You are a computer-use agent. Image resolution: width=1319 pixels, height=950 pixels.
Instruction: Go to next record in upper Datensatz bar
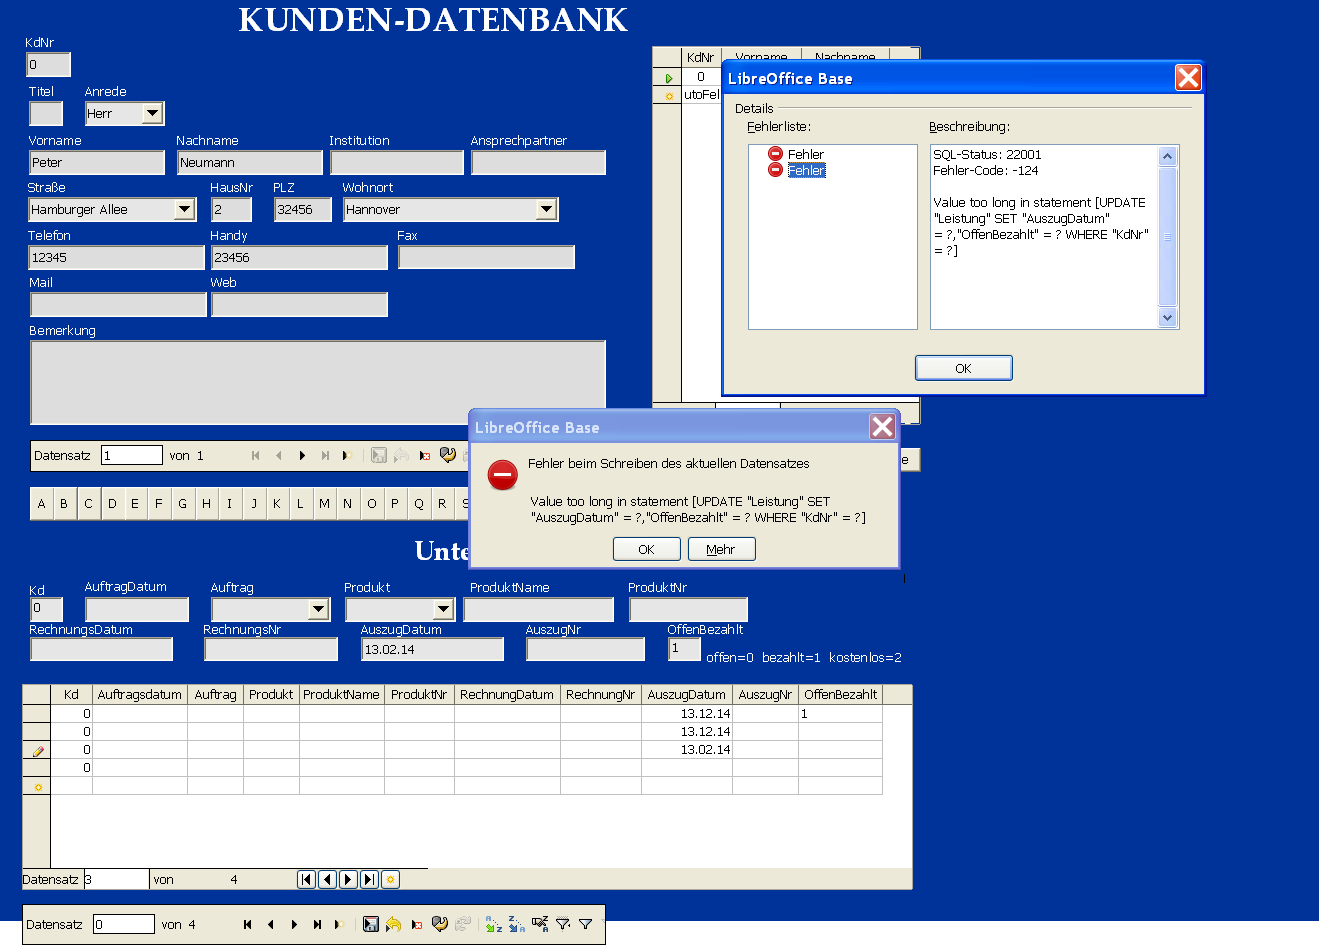302,456
